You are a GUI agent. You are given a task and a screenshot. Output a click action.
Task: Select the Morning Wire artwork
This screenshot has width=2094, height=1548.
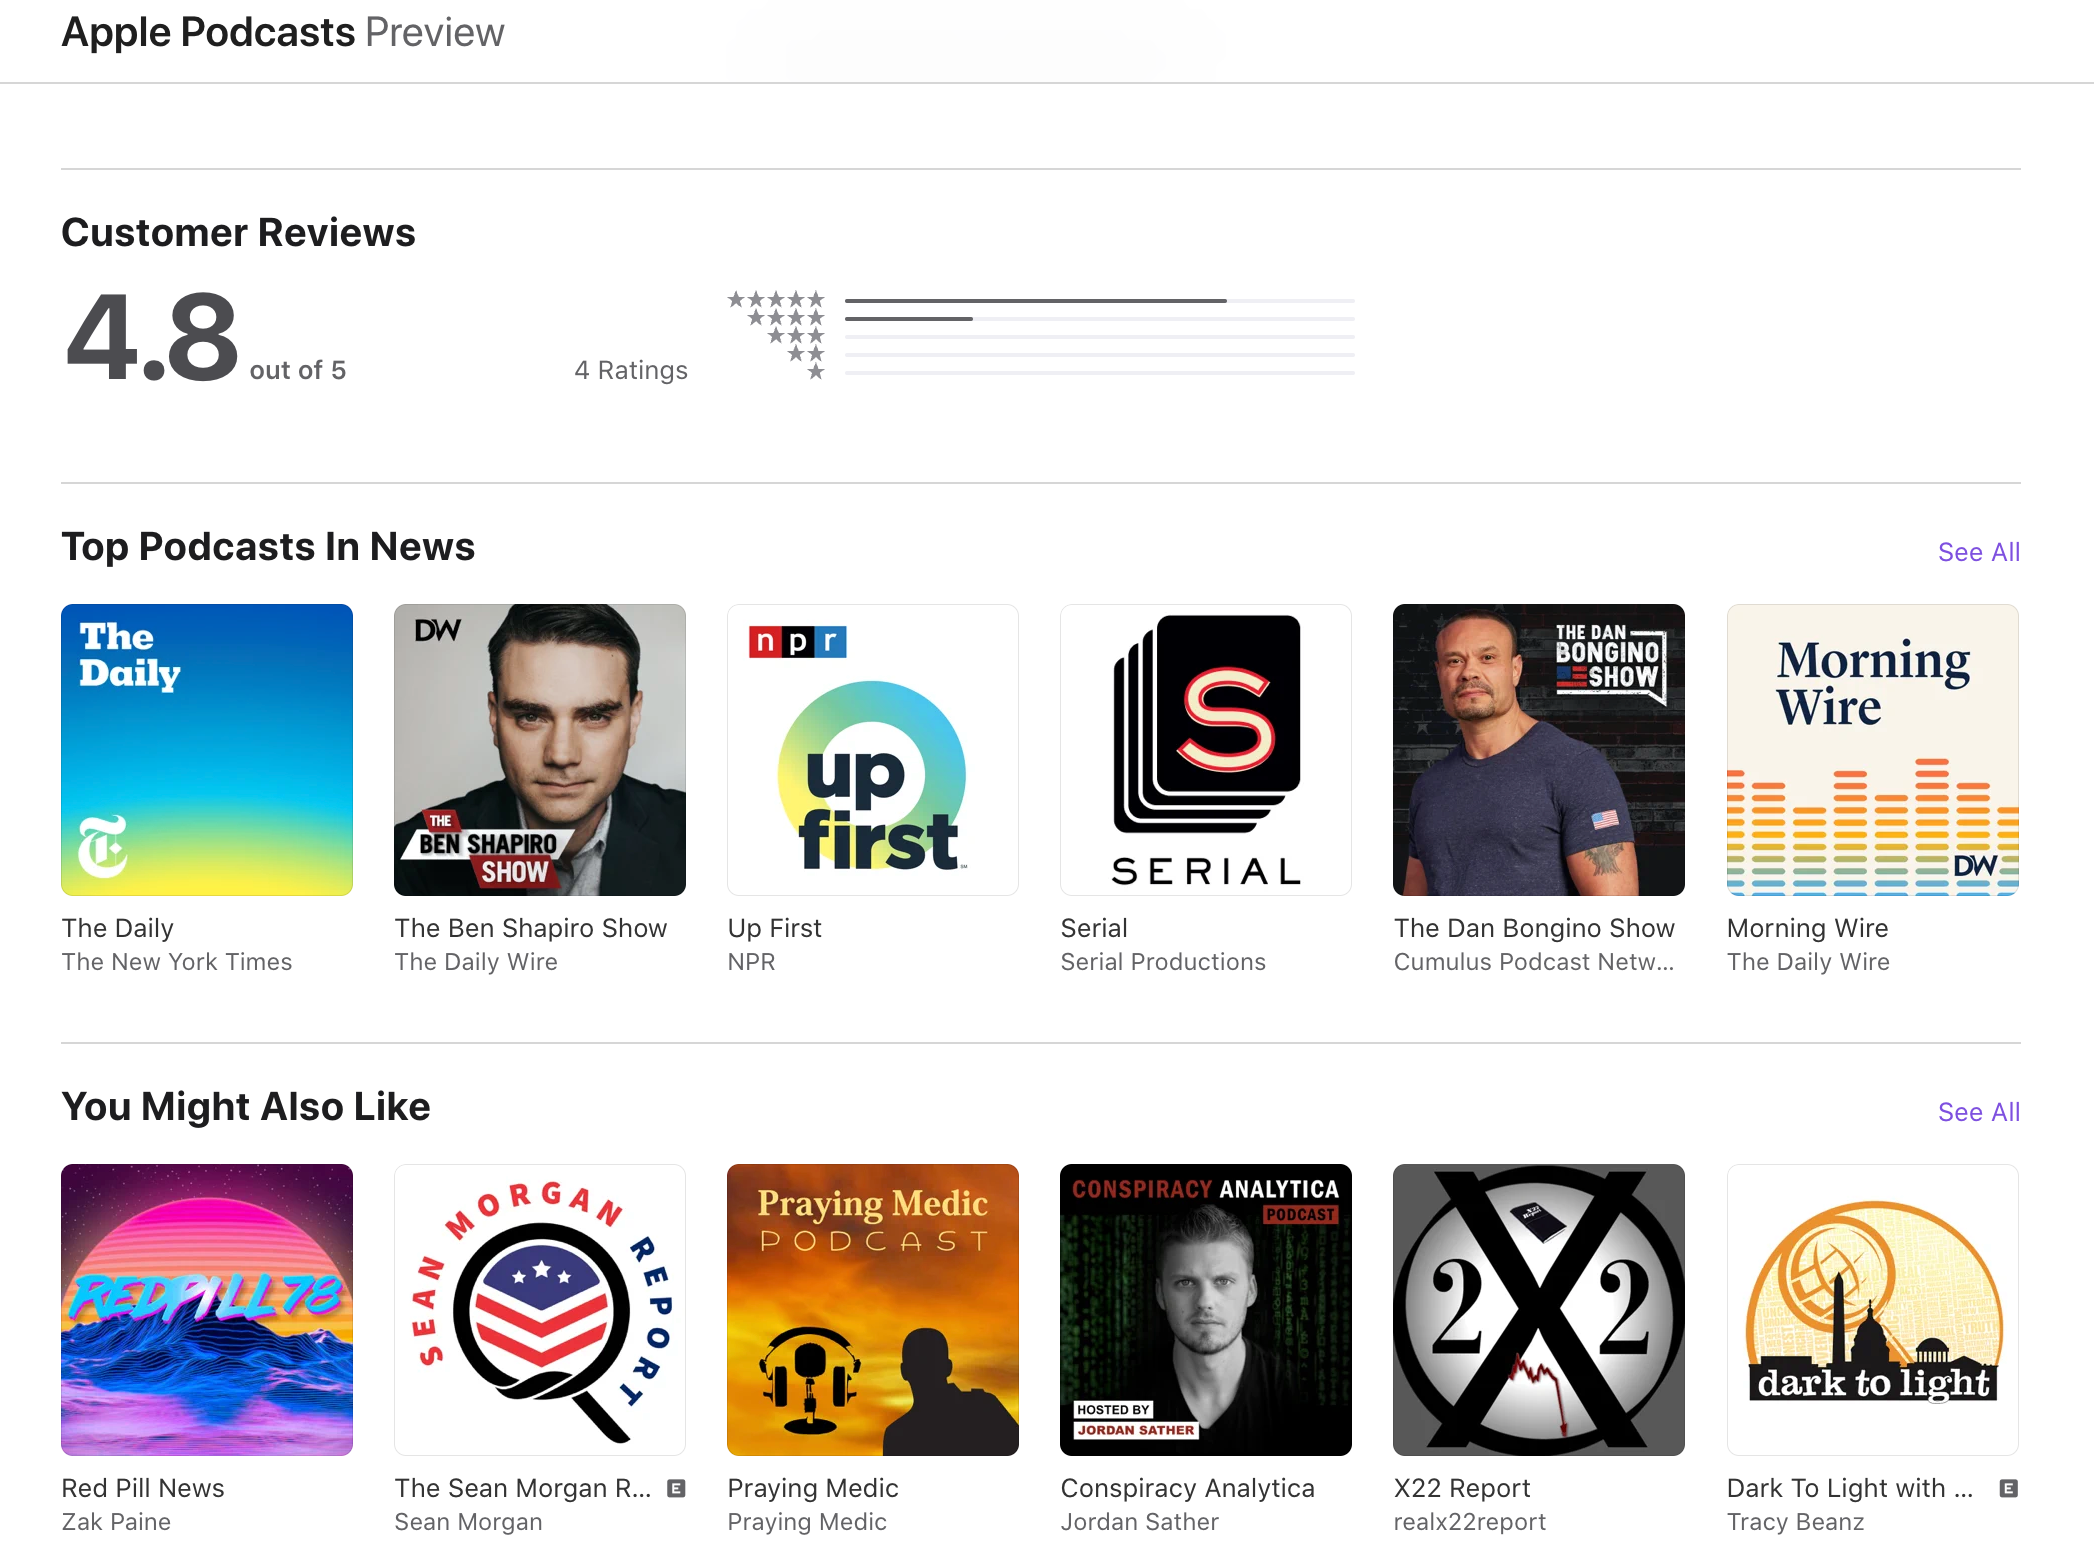point(1873,750)
